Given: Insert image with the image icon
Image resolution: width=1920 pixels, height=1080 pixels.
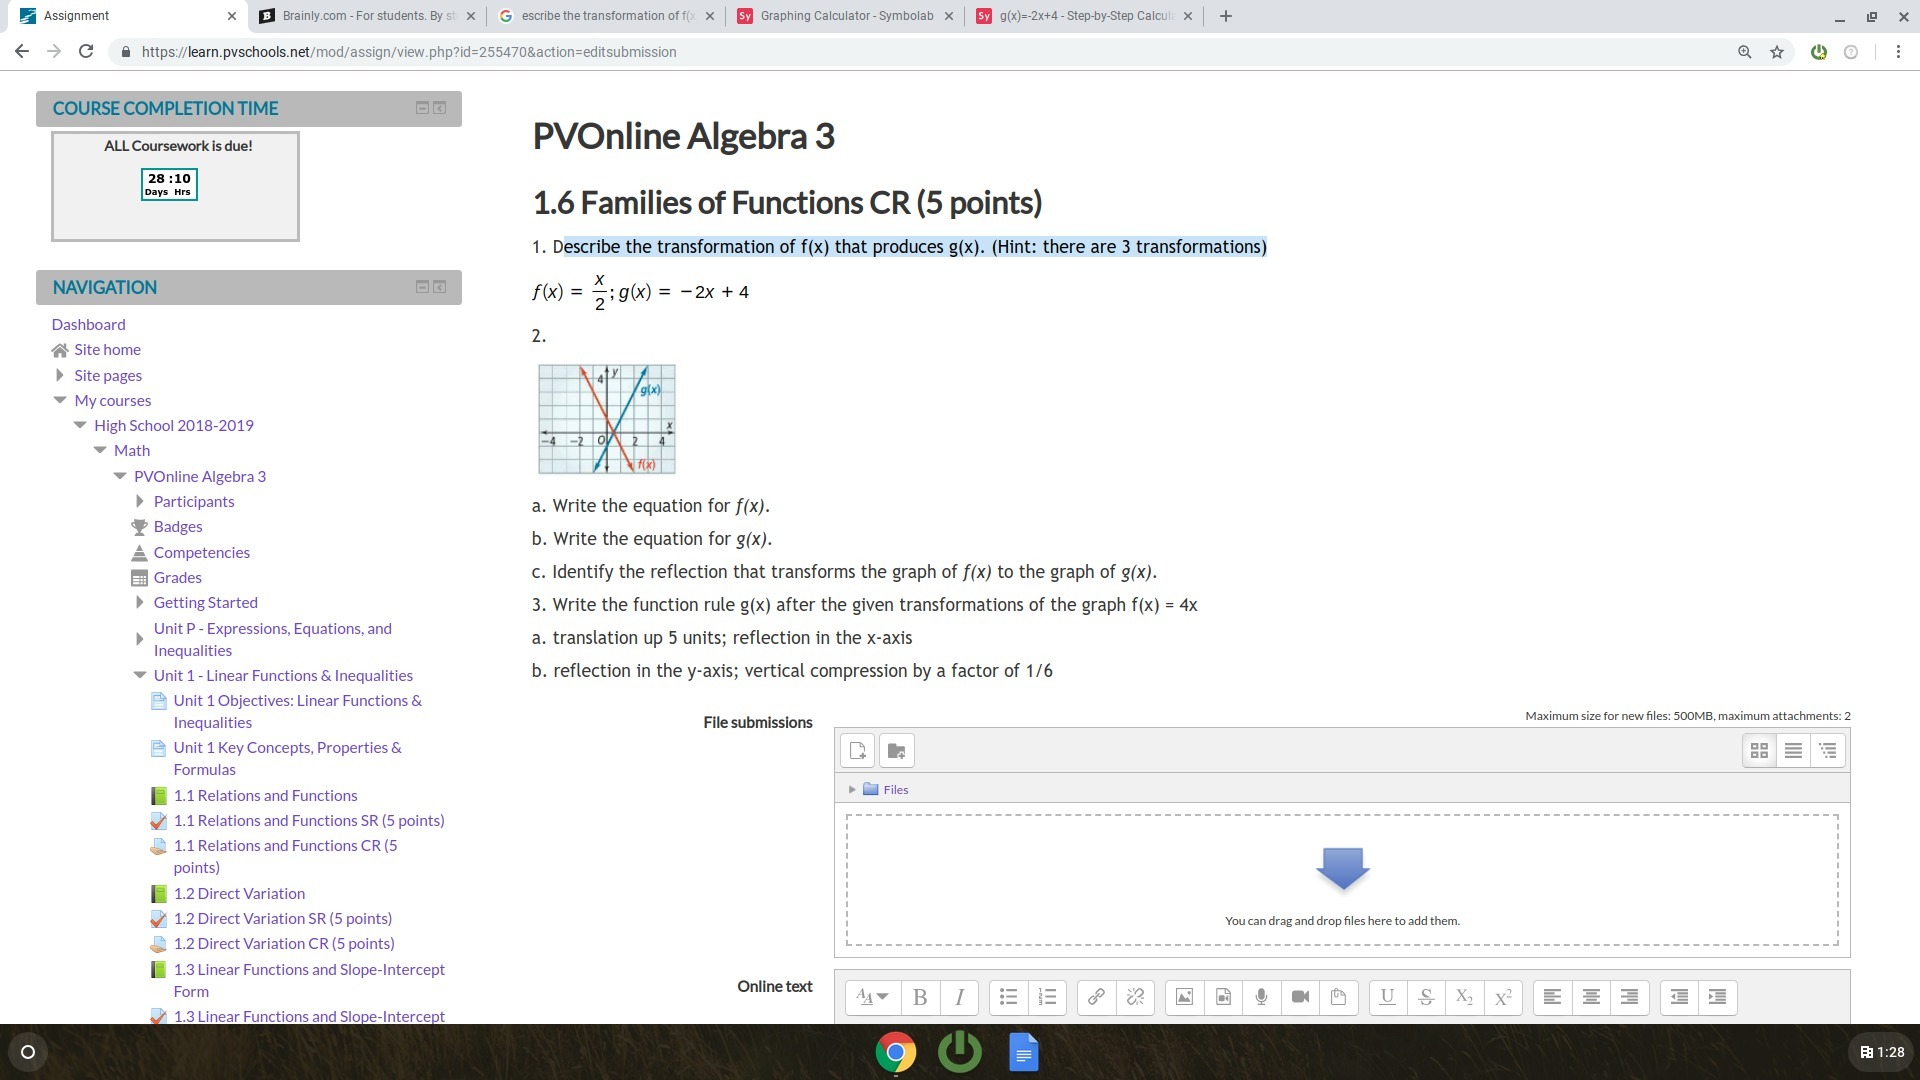Looking at the screenshot, I should pyautogui.click(x=1184, y=997).
